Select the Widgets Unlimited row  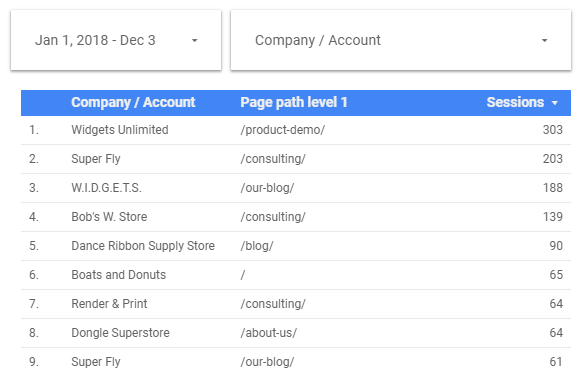(296, 130)
